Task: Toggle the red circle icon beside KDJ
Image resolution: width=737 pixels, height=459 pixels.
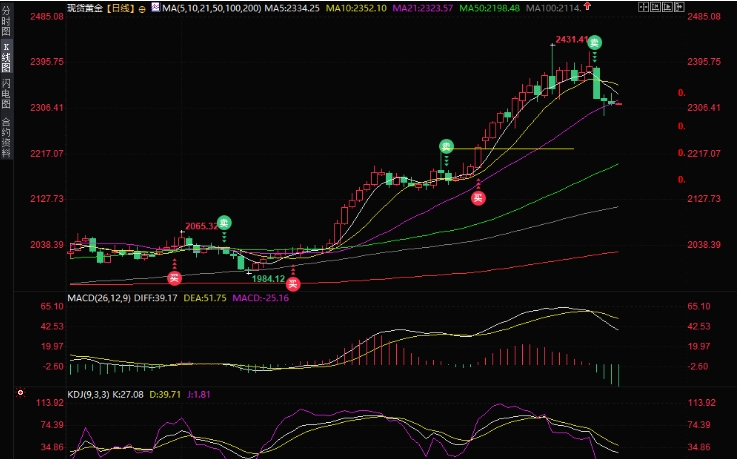Action: click(20, 393)
